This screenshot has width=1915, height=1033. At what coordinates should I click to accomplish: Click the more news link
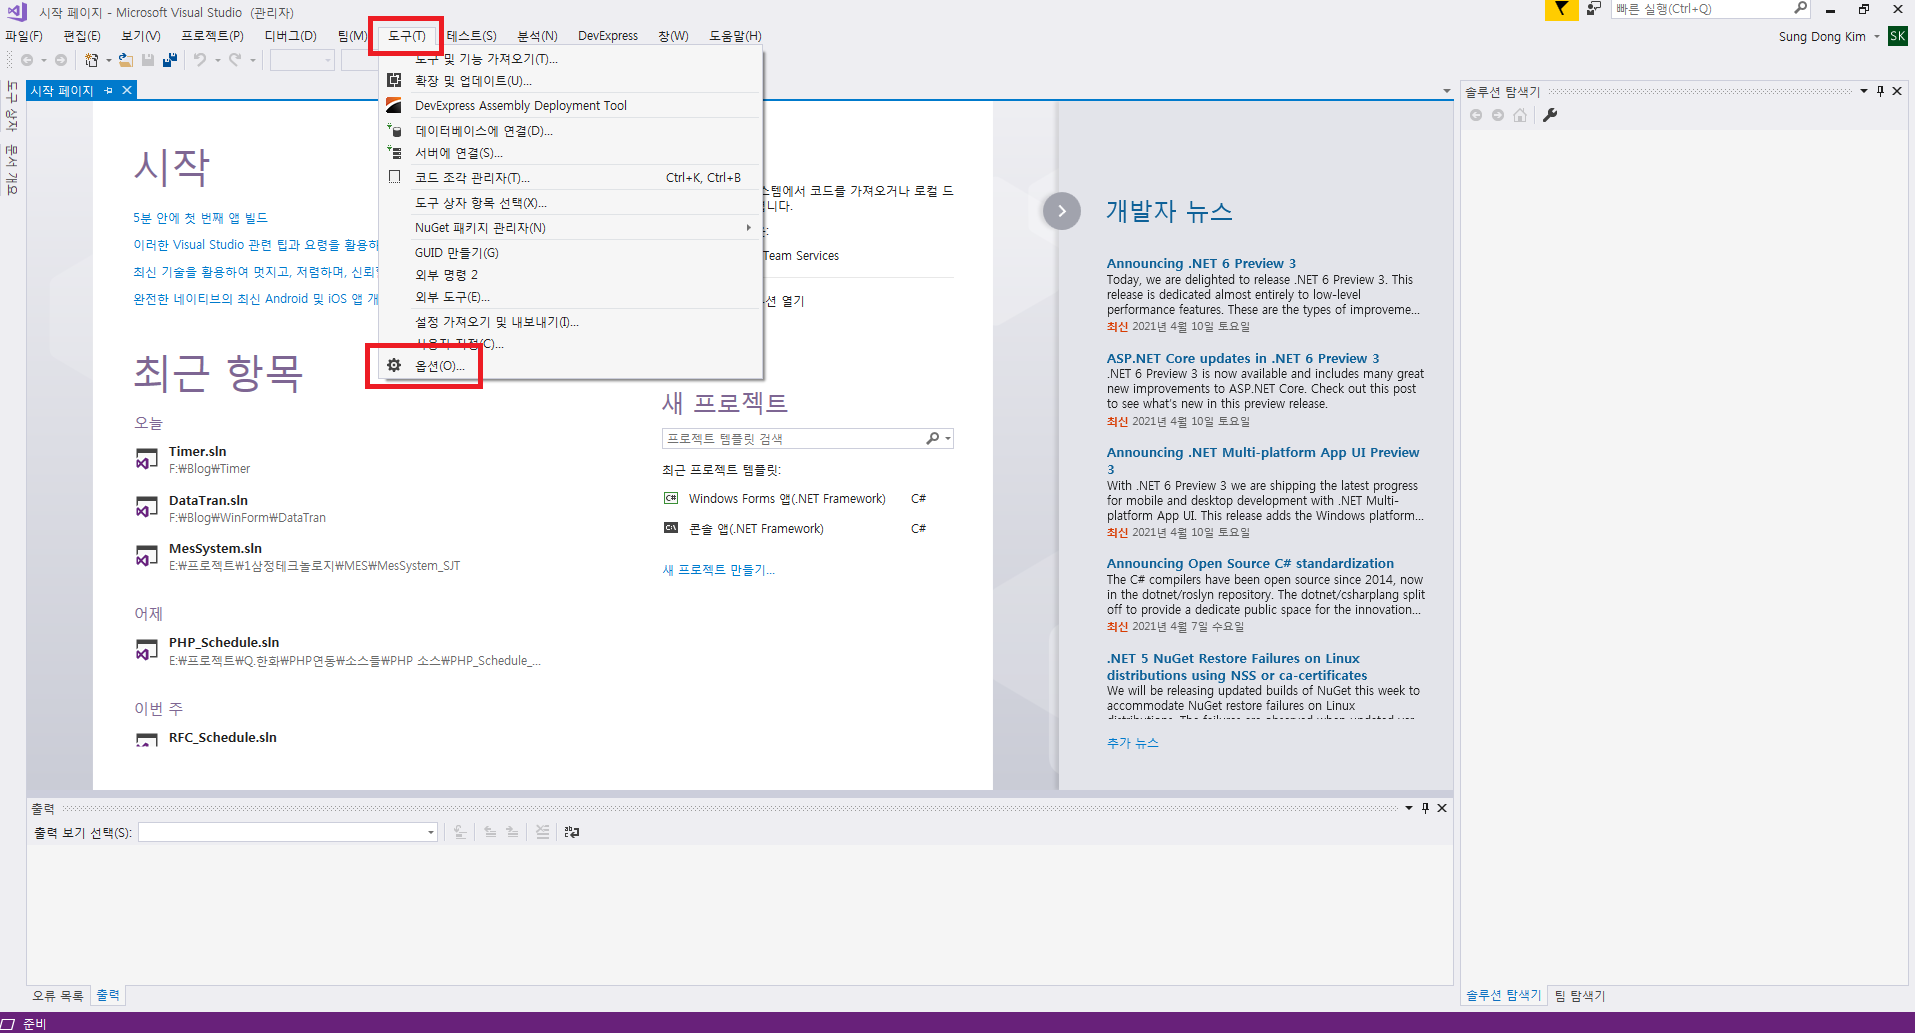click(1132, 743)
